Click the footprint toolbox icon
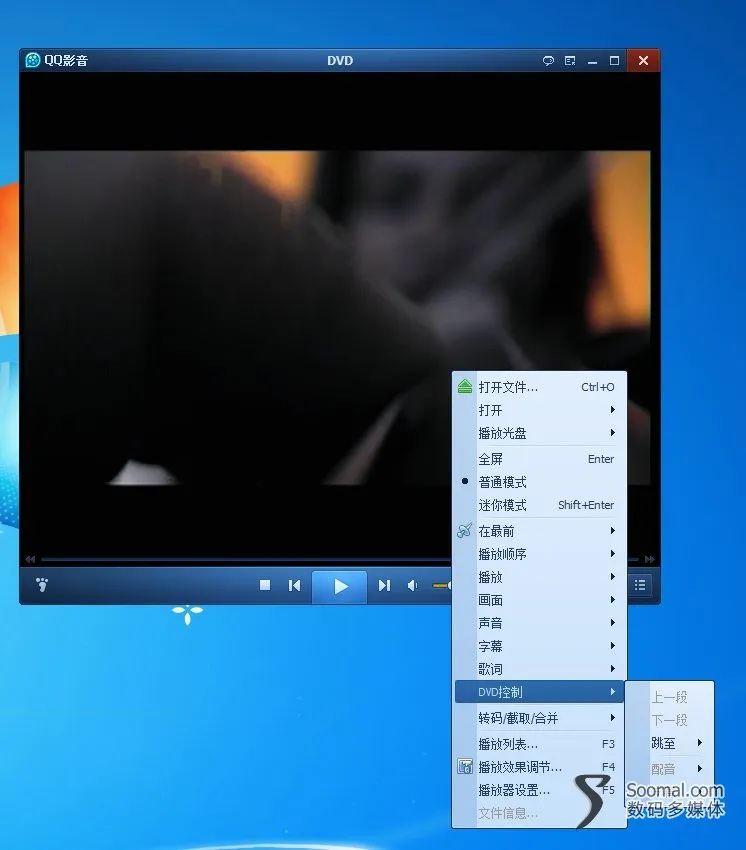Viewport: 746px width, 850px height. click(x=42, y=584)
